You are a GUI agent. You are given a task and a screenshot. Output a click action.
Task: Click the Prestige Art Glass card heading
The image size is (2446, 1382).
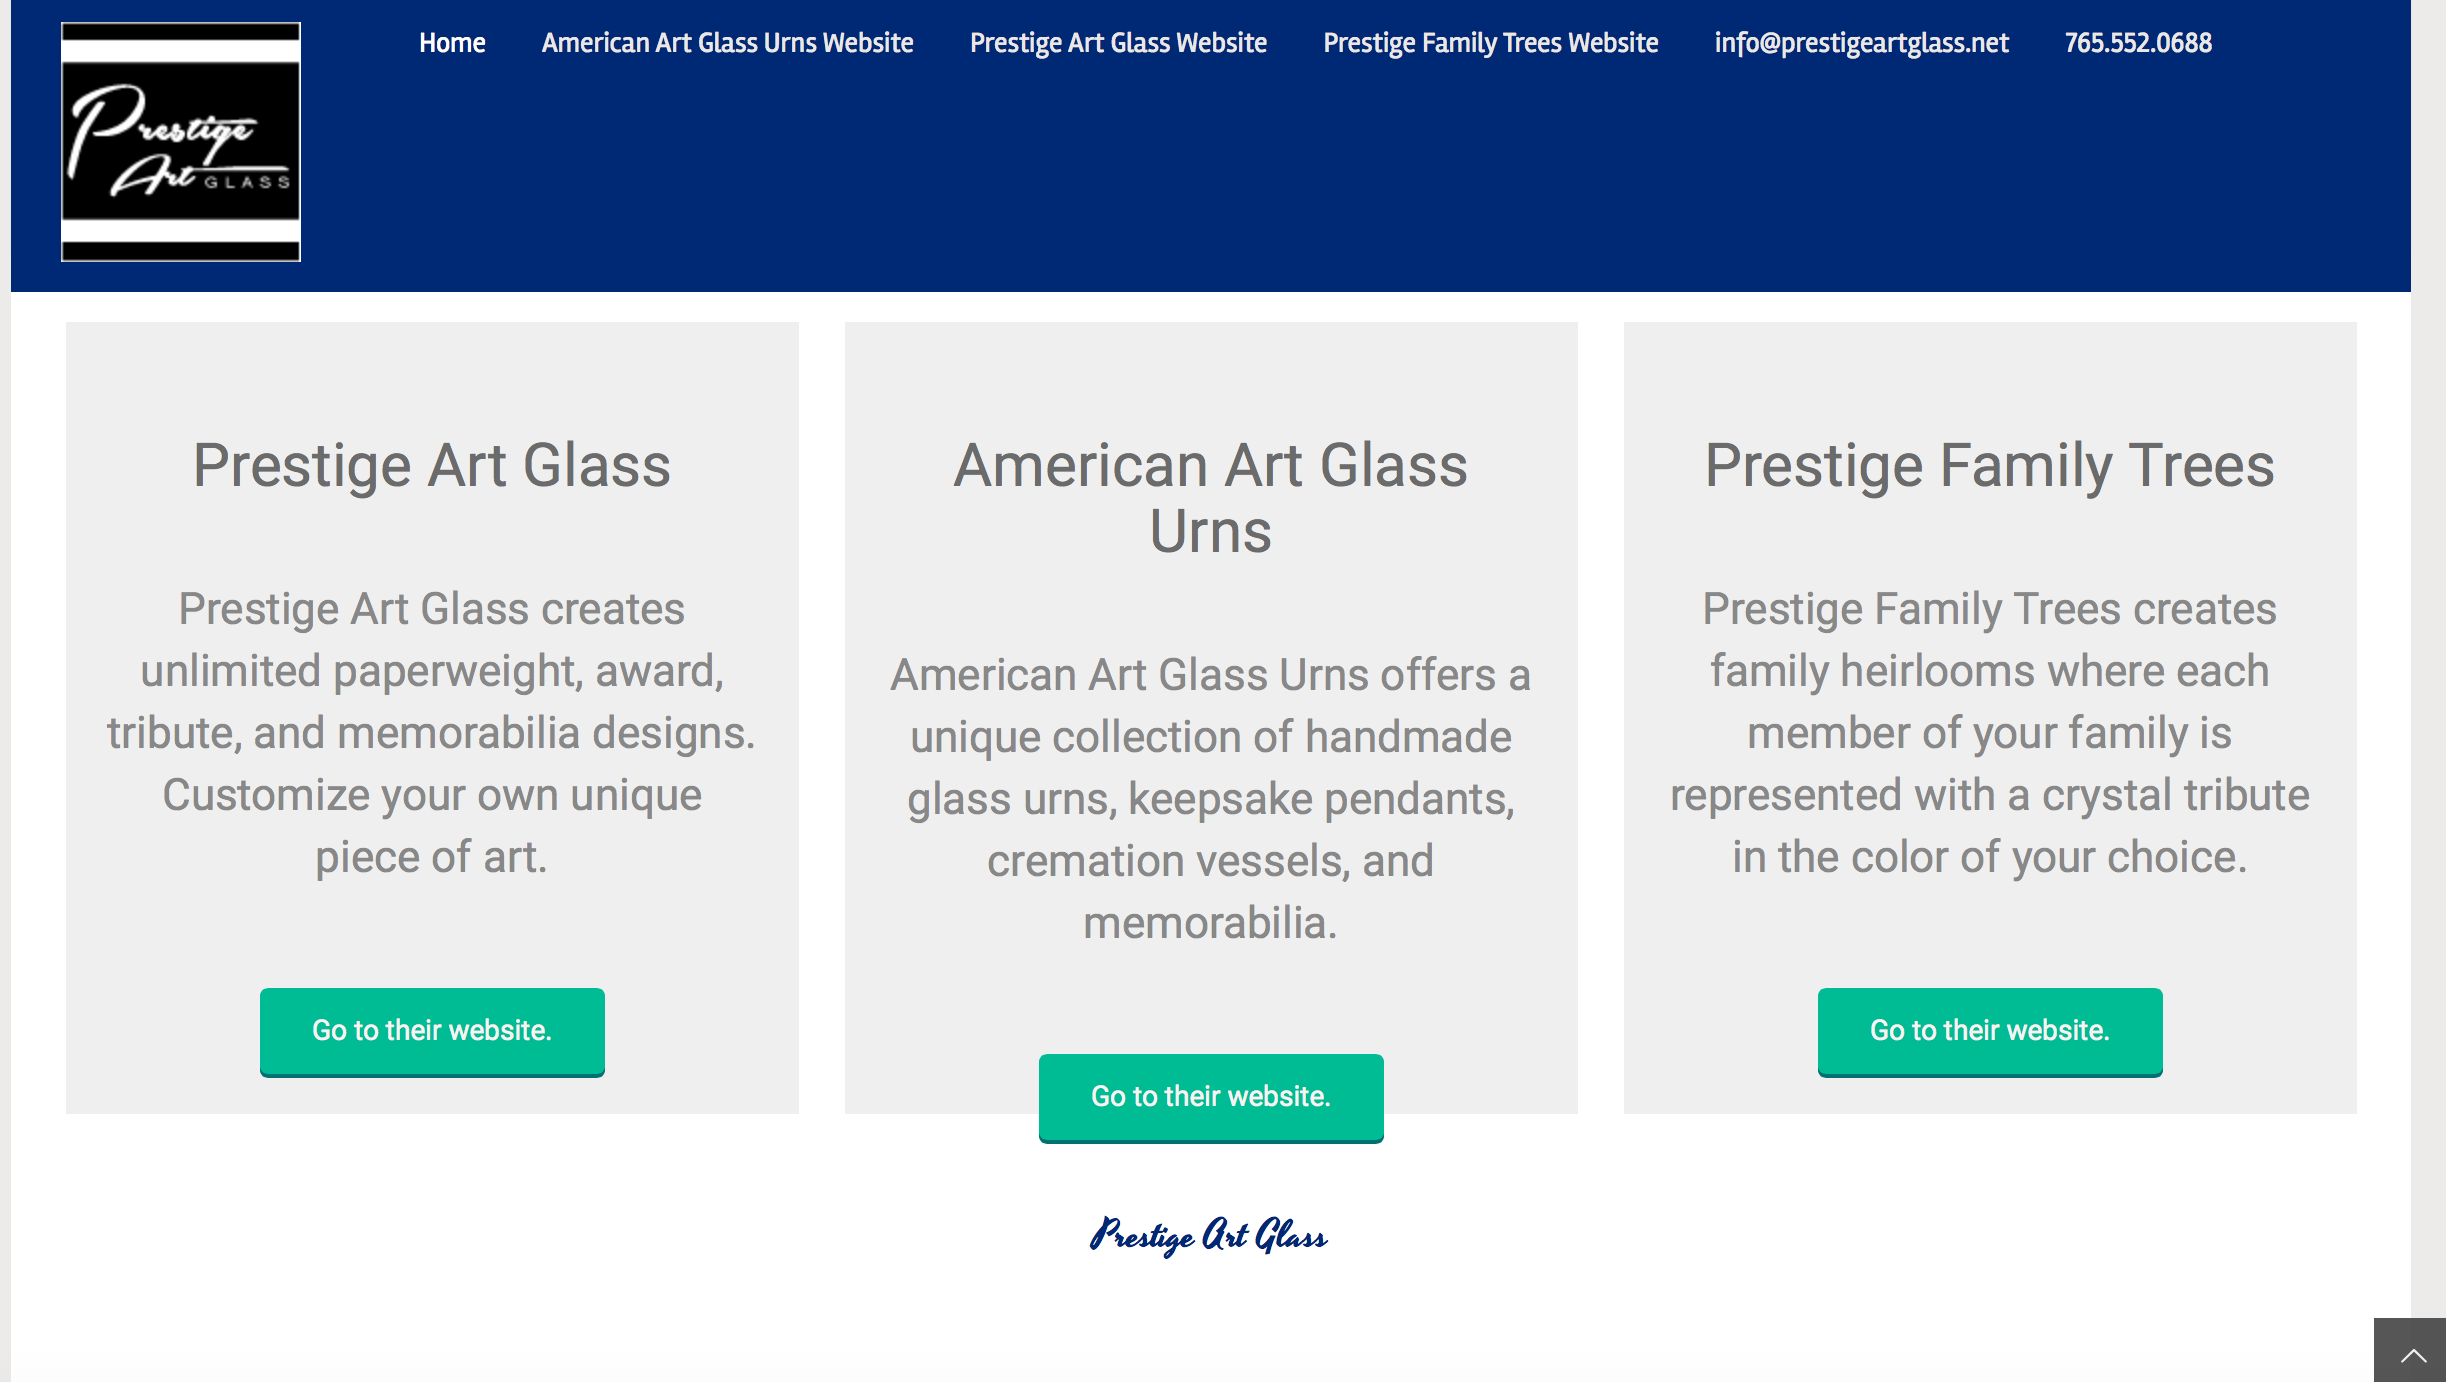[432, 466]
